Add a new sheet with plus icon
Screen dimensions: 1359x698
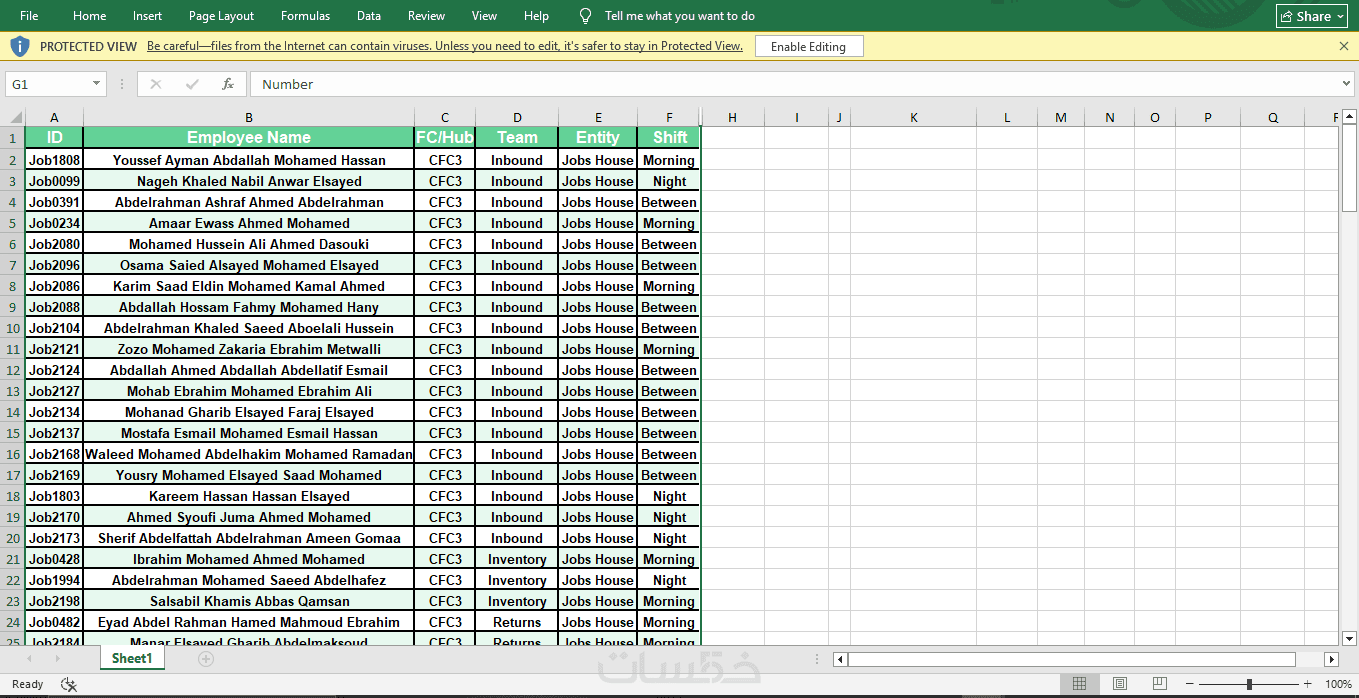(206, 659)
